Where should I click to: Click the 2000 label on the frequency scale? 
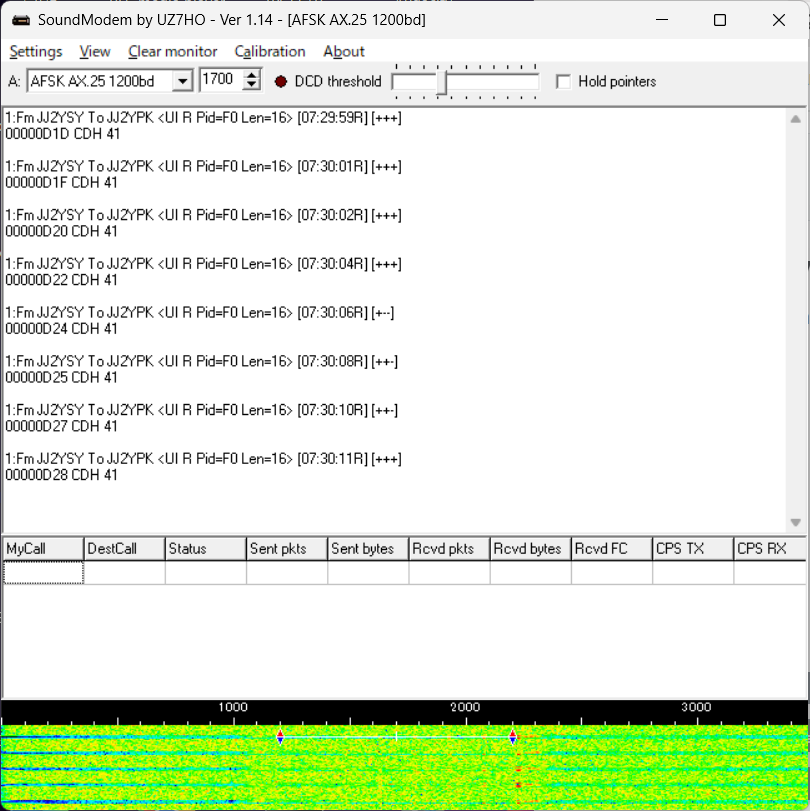(465, 707)
